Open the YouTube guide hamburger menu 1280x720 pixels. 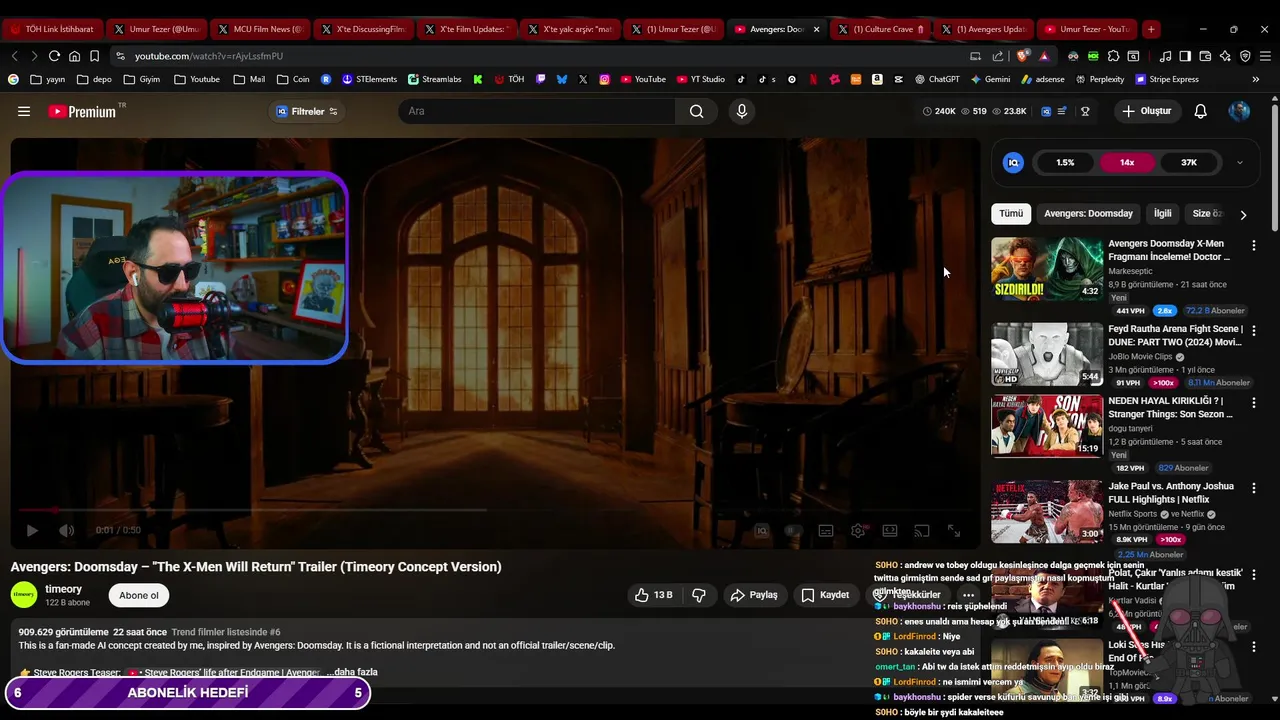[24, 111]
